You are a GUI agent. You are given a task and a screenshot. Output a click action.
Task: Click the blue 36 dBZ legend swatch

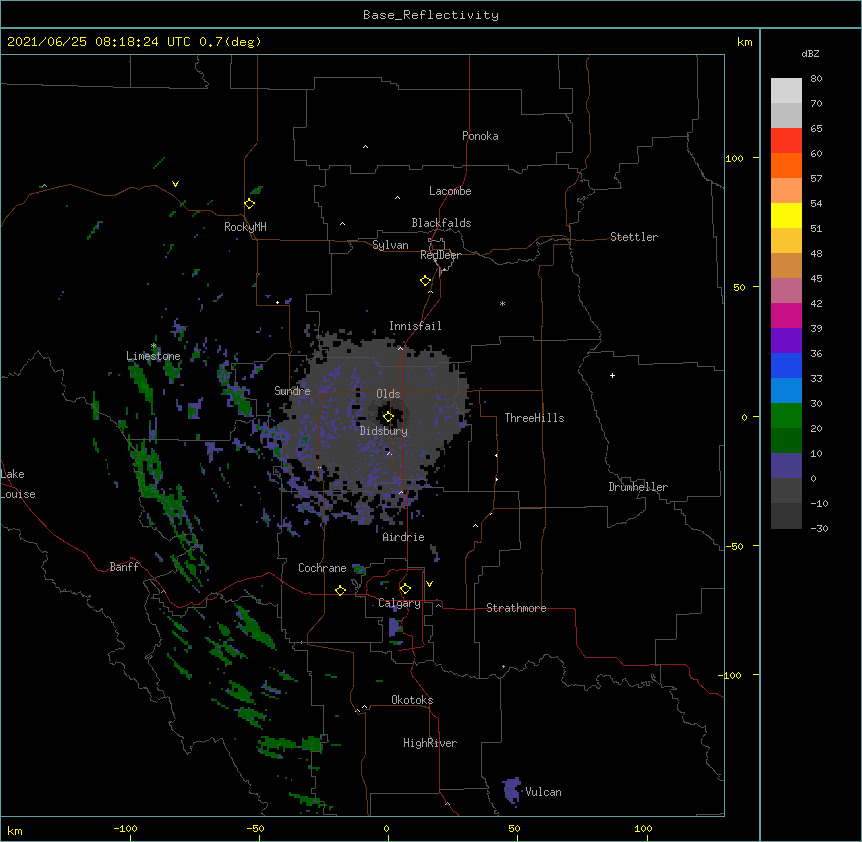786,365
